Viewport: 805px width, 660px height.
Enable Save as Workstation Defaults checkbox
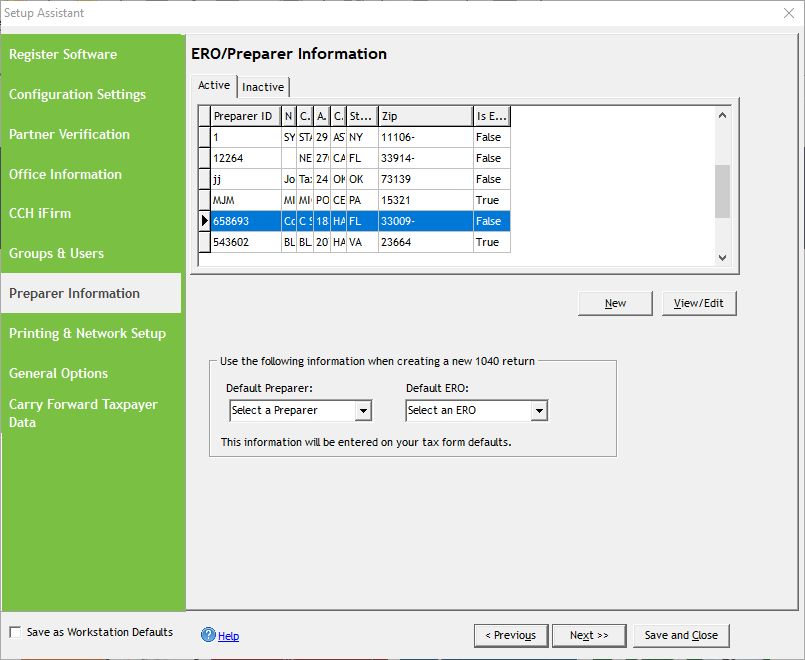(14, 632)
